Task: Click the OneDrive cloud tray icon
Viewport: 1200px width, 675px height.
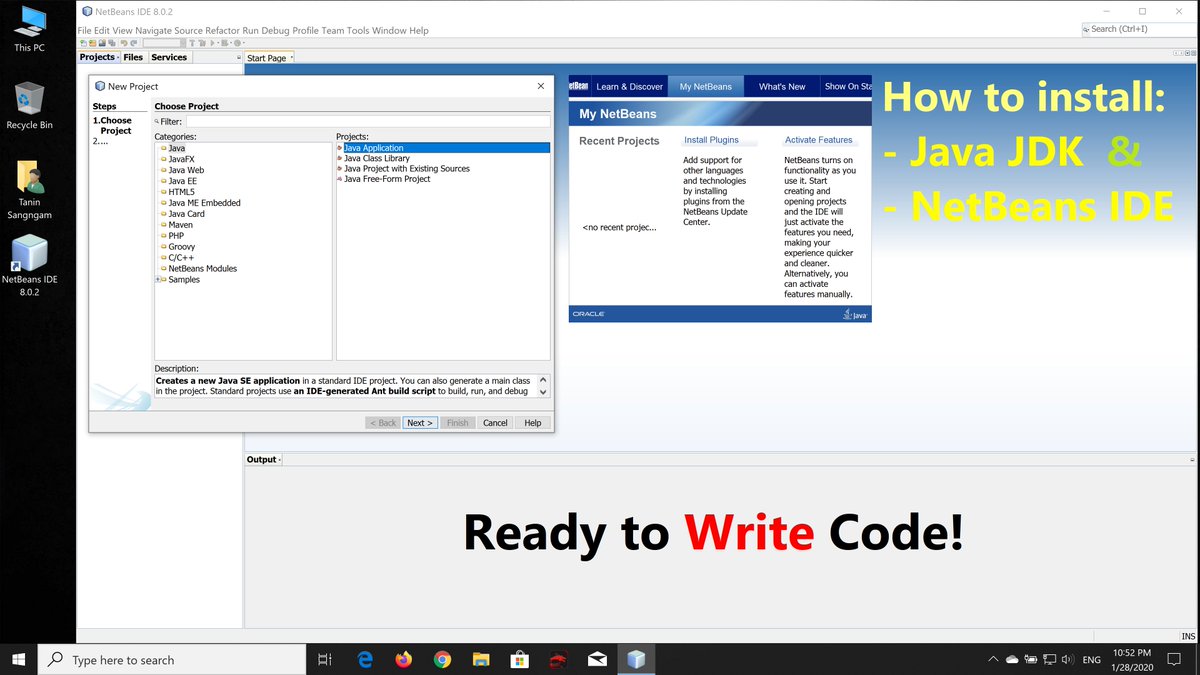Action: 1012,659
